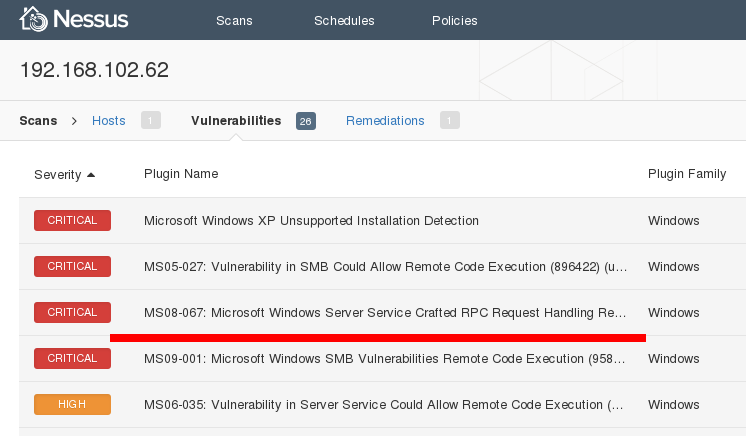Click the breadcrumb chevron after Scans
This screenshot has height=436, width=746.
pyautogui.click(x=74, y=121)
